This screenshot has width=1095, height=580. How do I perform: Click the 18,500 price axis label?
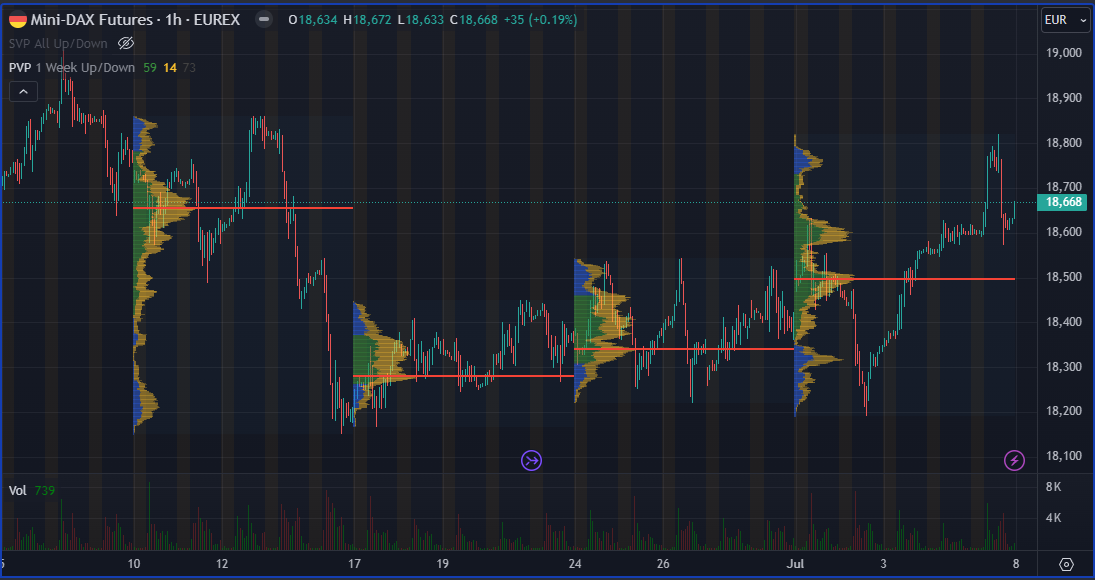(1064, 277)
